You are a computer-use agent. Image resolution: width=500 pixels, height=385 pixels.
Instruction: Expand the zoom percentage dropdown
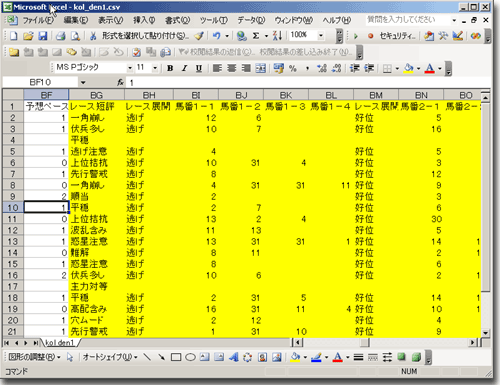click(321, 35)
